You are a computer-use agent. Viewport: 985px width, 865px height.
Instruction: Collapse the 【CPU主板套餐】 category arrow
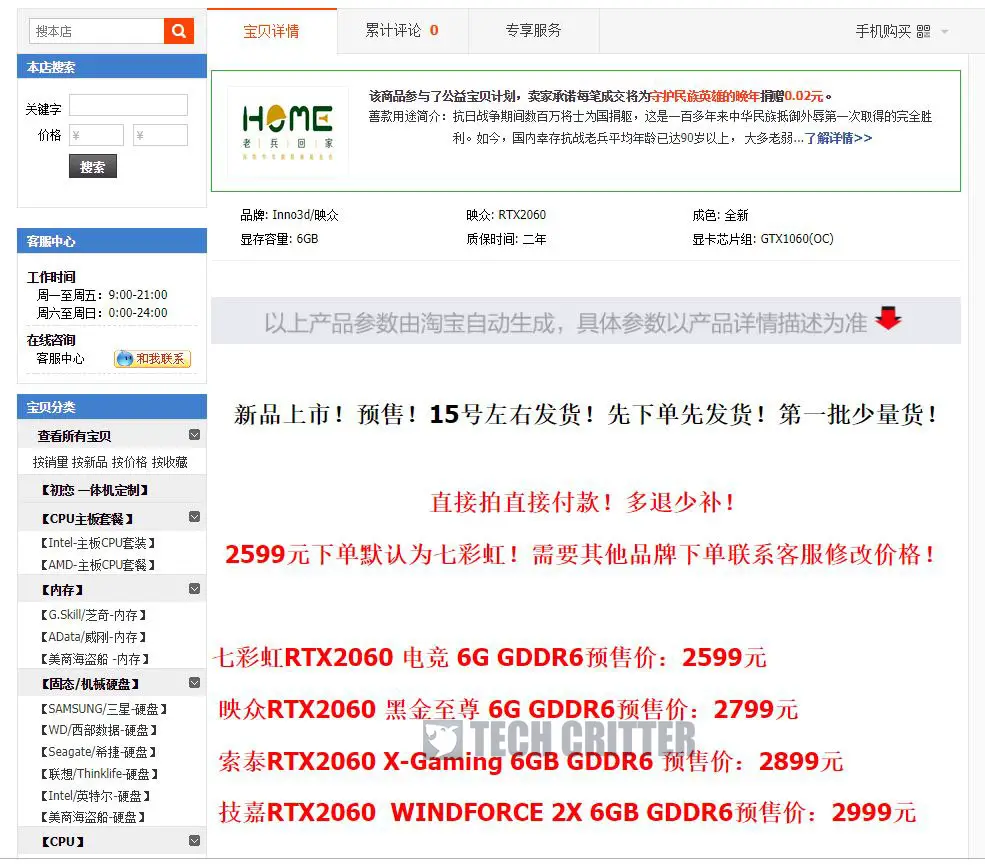click(x=195, y=517)
